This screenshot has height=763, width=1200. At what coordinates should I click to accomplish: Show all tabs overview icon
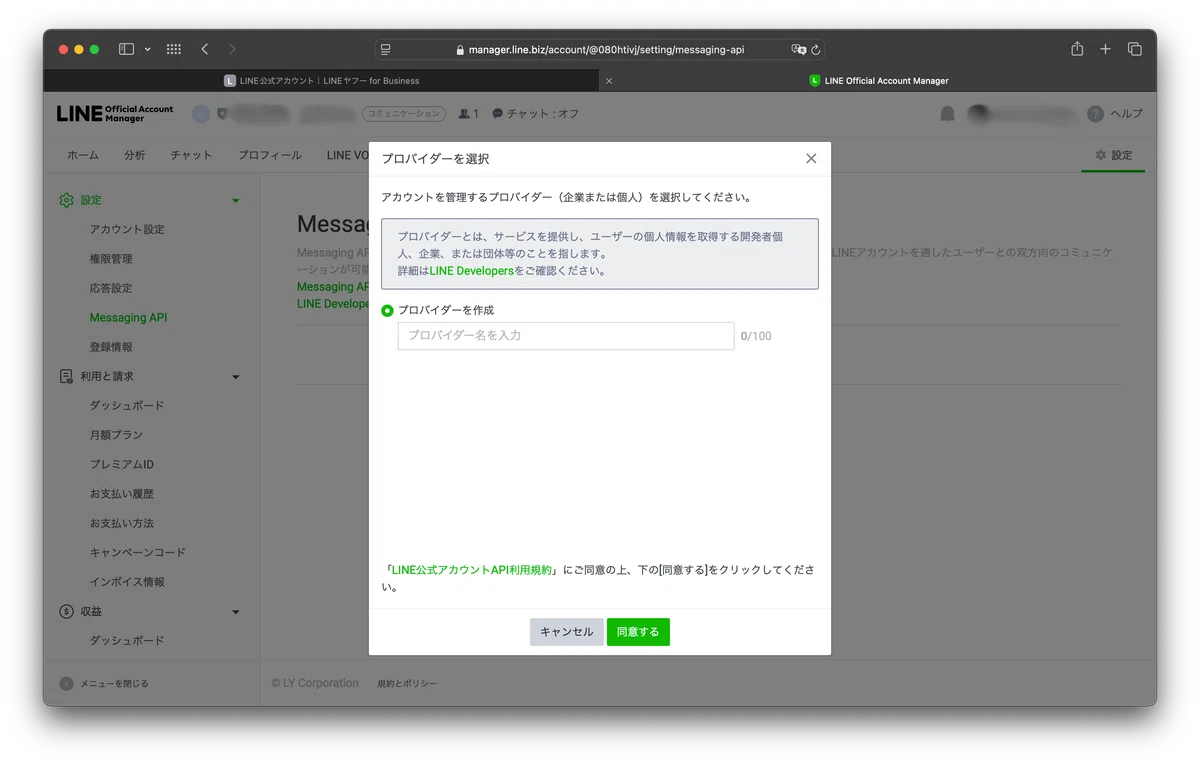coord(1135,49)
